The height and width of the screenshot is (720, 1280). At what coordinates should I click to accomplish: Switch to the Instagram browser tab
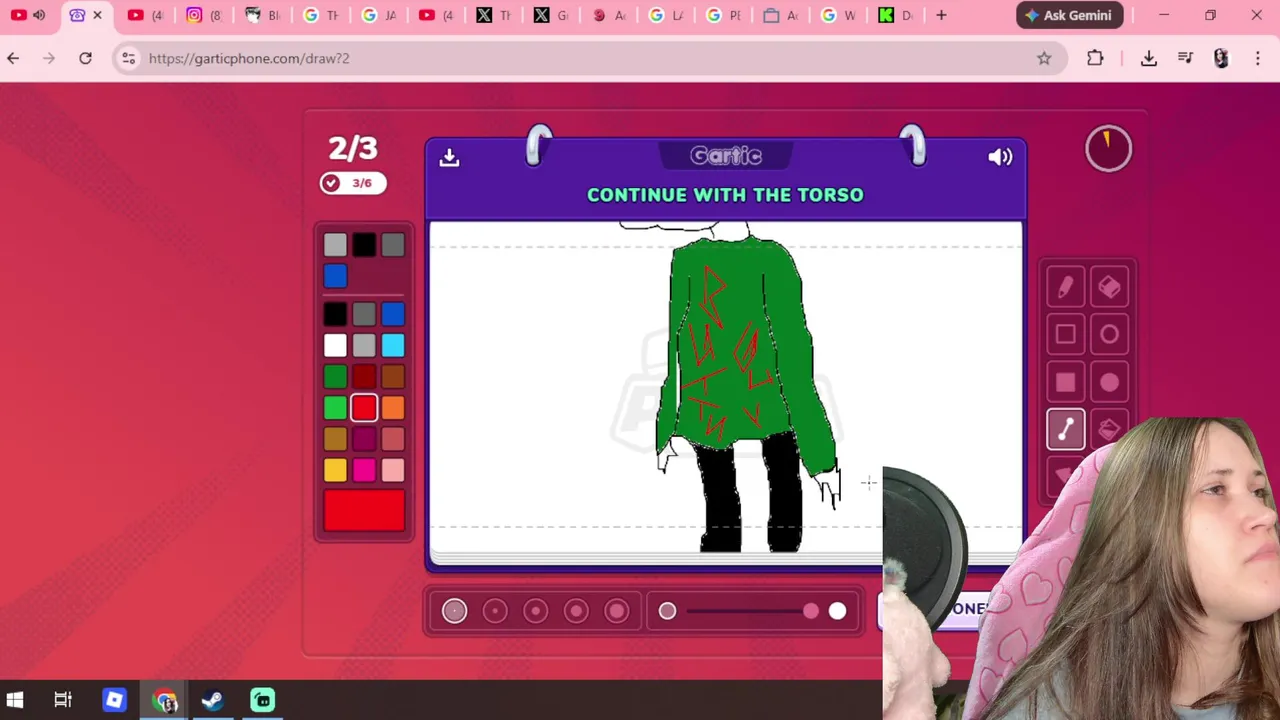click(204, 15)
